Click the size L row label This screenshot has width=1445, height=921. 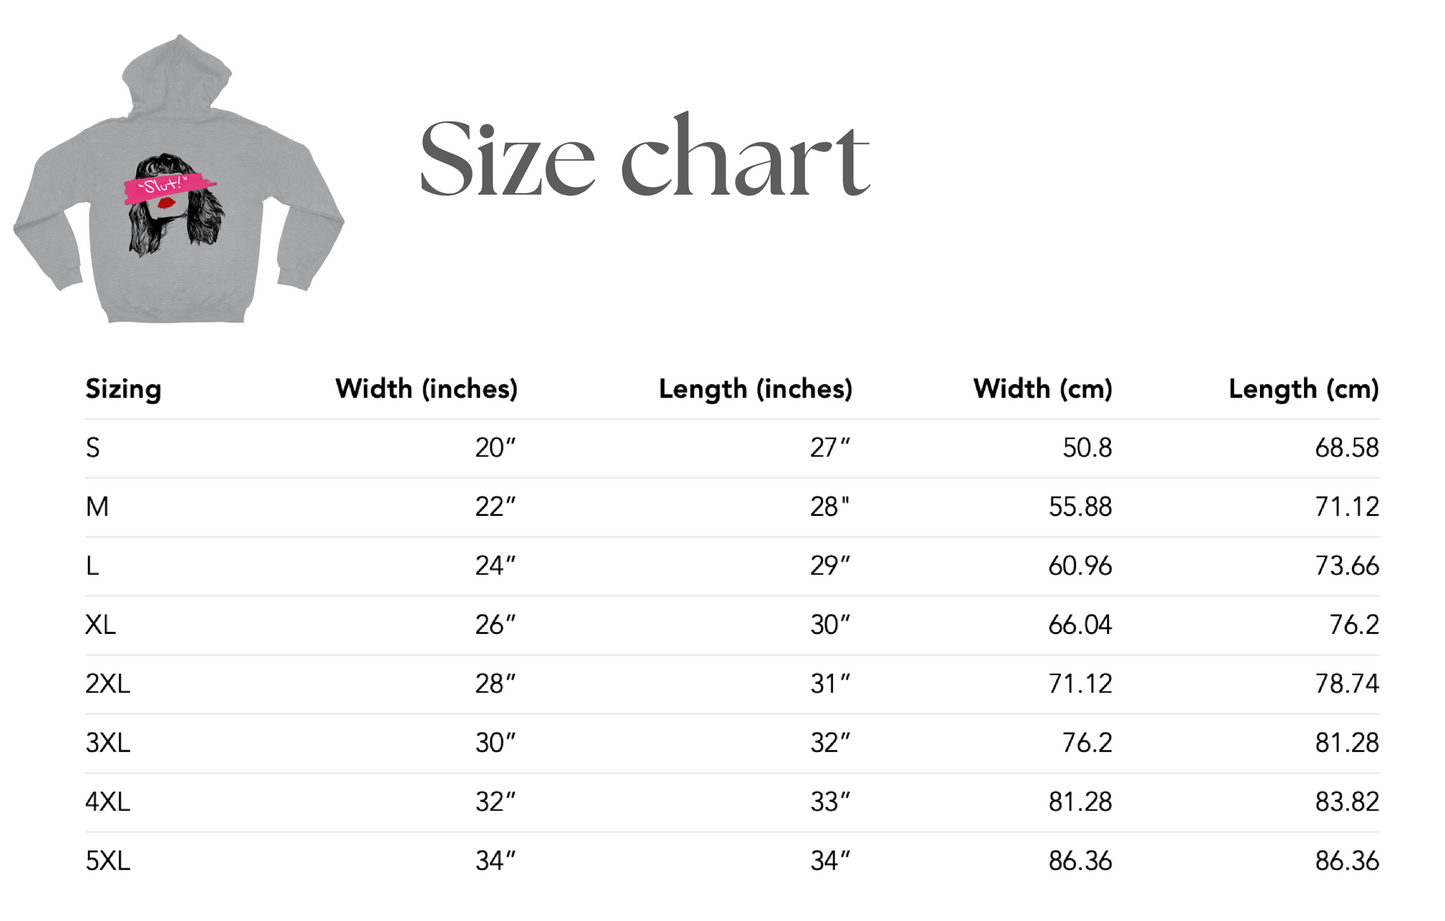tap(92, 566)
